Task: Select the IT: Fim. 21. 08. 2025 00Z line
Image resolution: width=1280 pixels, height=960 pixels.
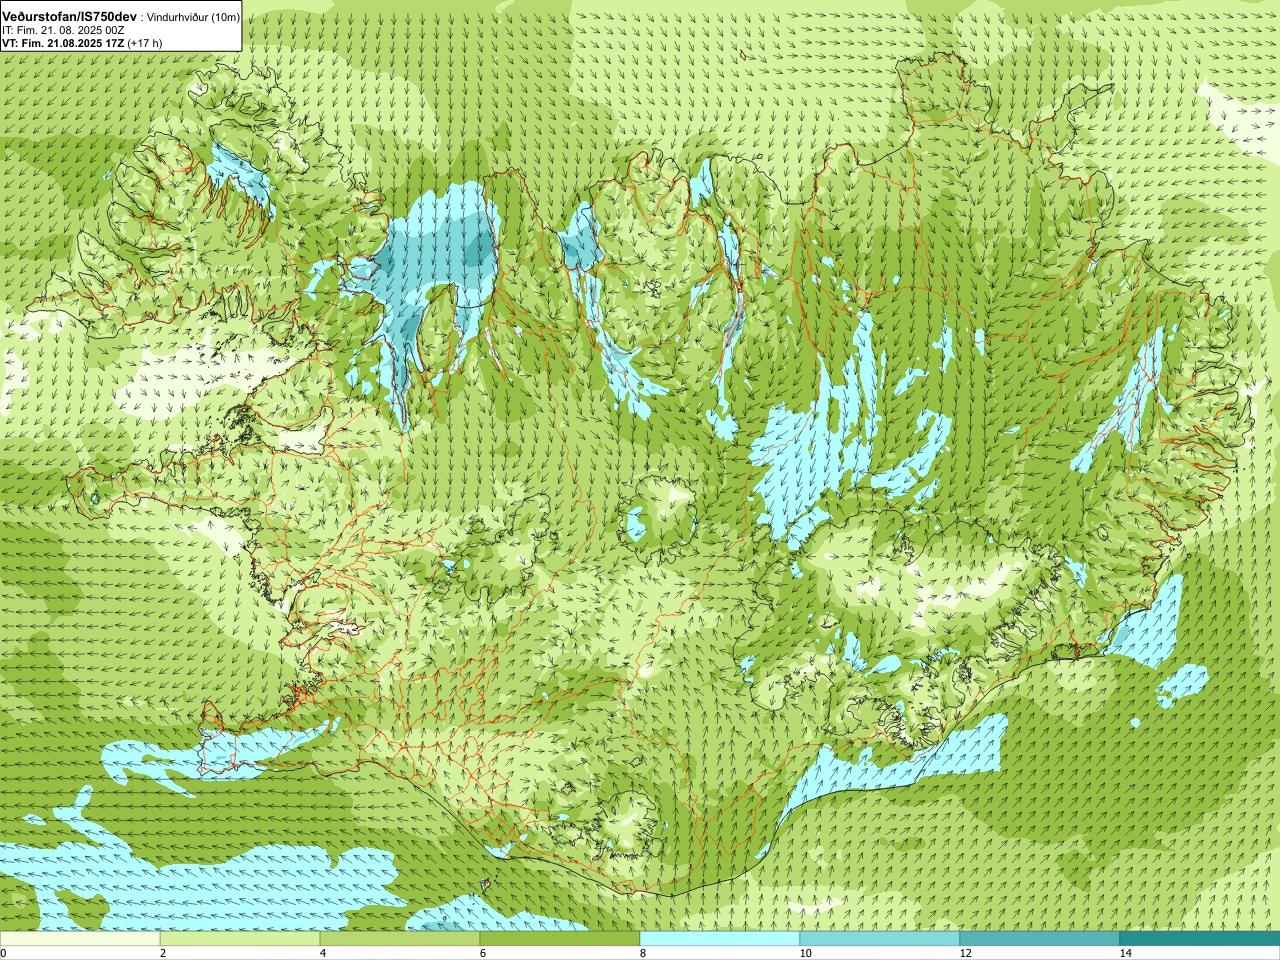Action: [63, 30]
